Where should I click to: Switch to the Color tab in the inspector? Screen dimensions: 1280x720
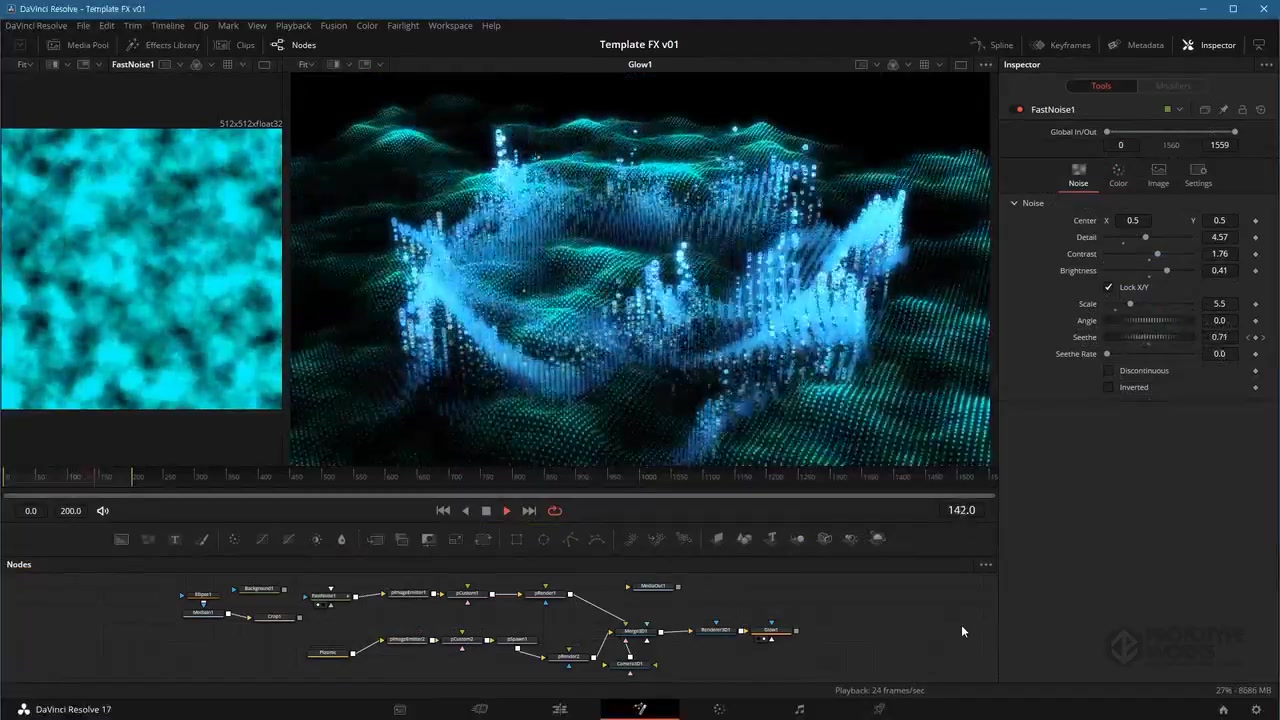(1118, 175)
